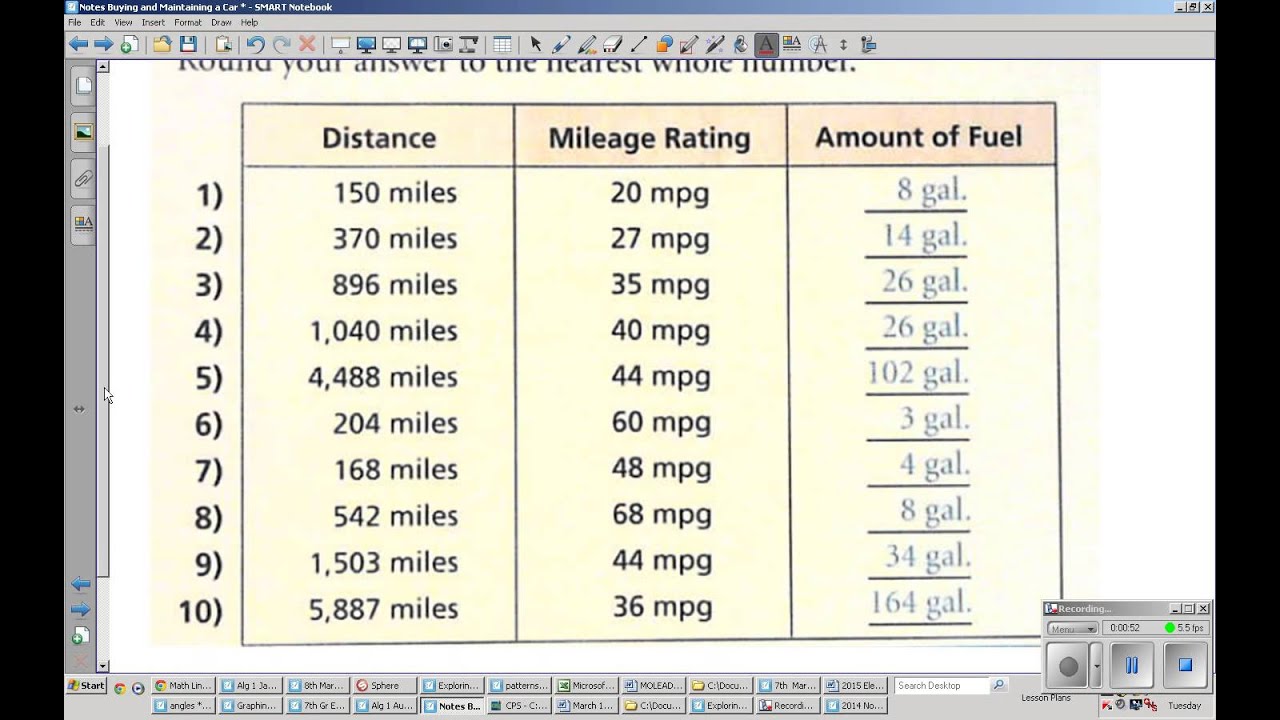Select the Shapes tool
The width and height of the screenshot is (1280, 720).
[664, 44]
